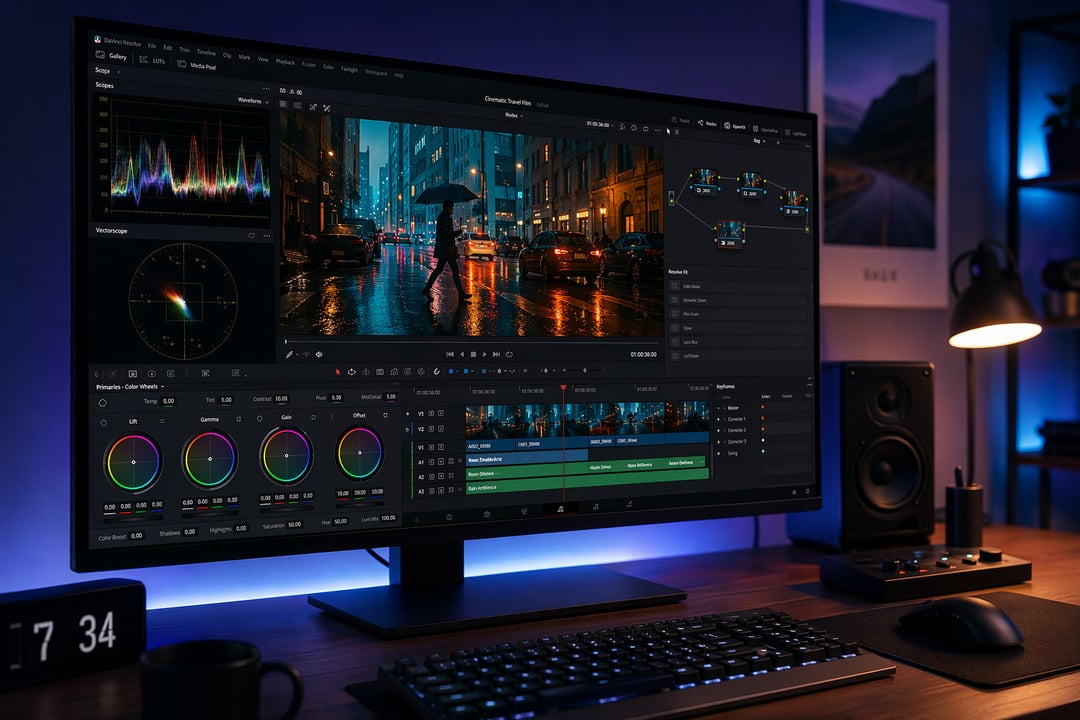Open the Playback menu
The height and width of the screenshot is (720, 1080).
point(284,62)
